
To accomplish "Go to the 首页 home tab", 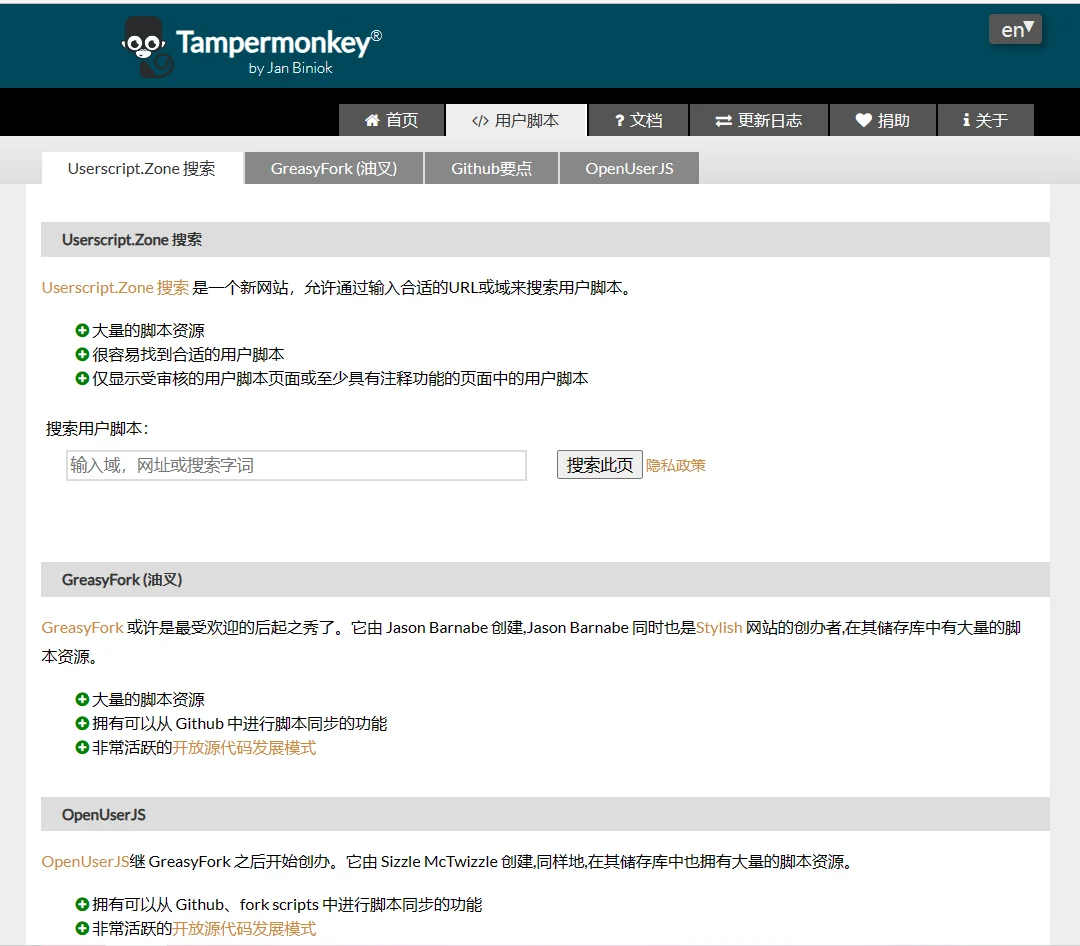I will click(x=391, y=121).
